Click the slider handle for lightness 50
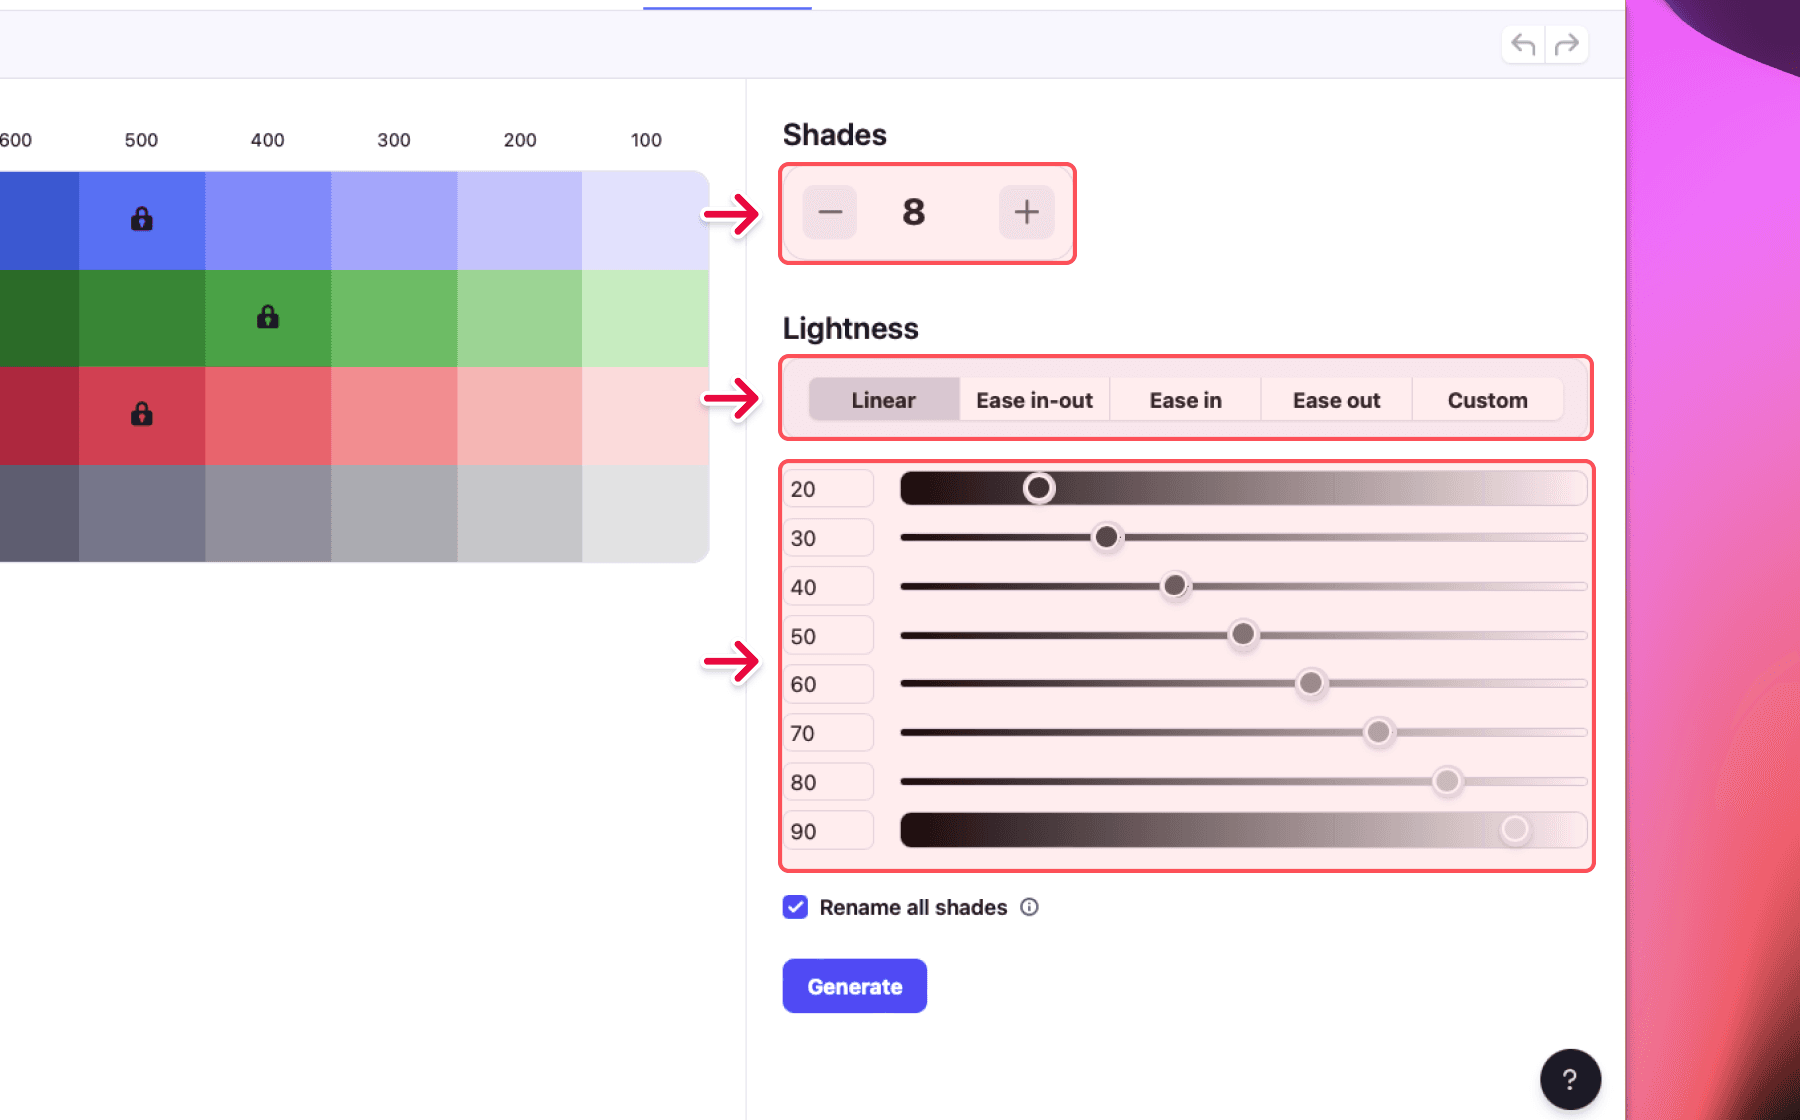Viewport: 1800px width, 1120px height. [x=1243, y=634]
